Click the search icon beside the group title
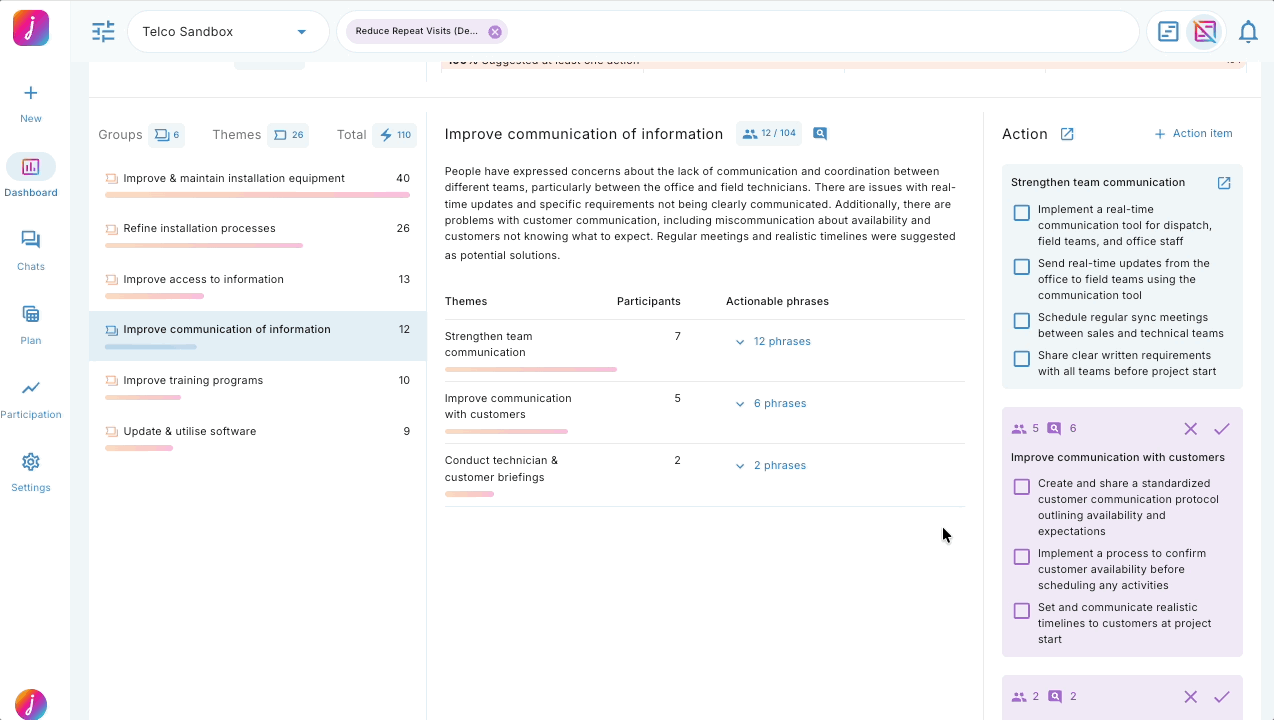1274x720 pixels. click(x=820, y=134)
